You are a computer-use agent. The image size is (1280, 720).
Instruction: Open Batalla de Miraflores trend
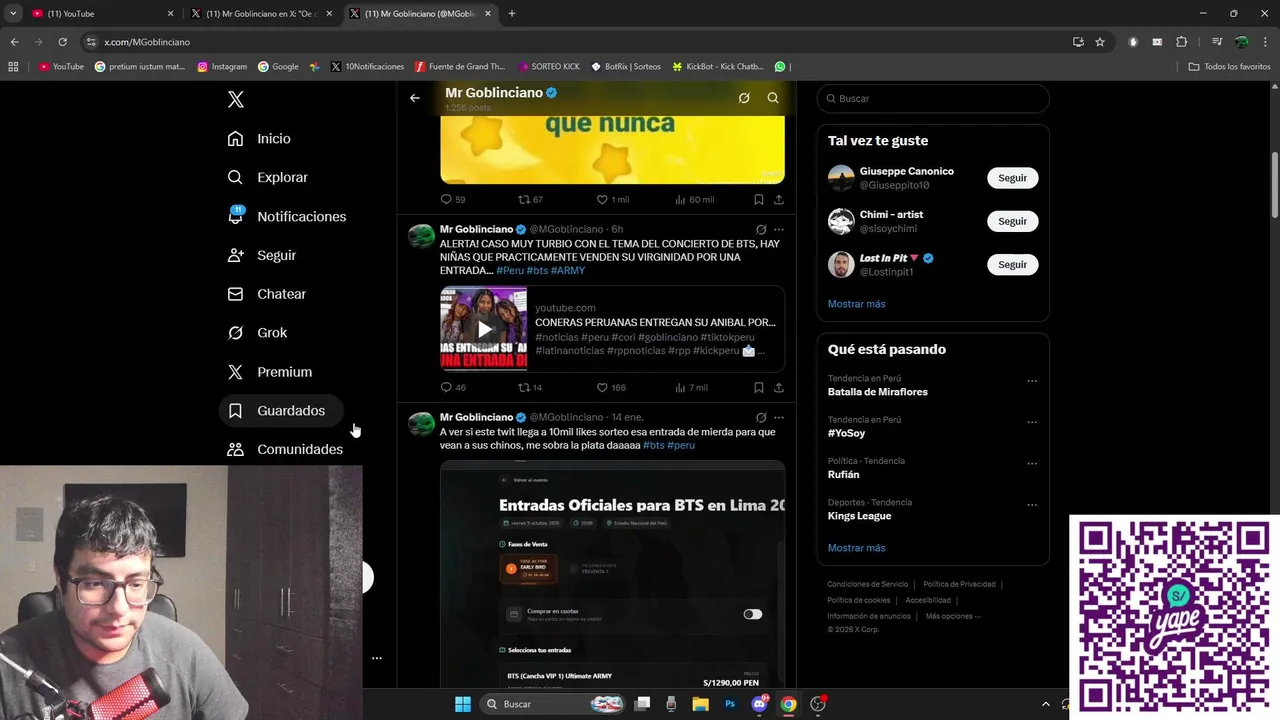(x=877, y=392)
